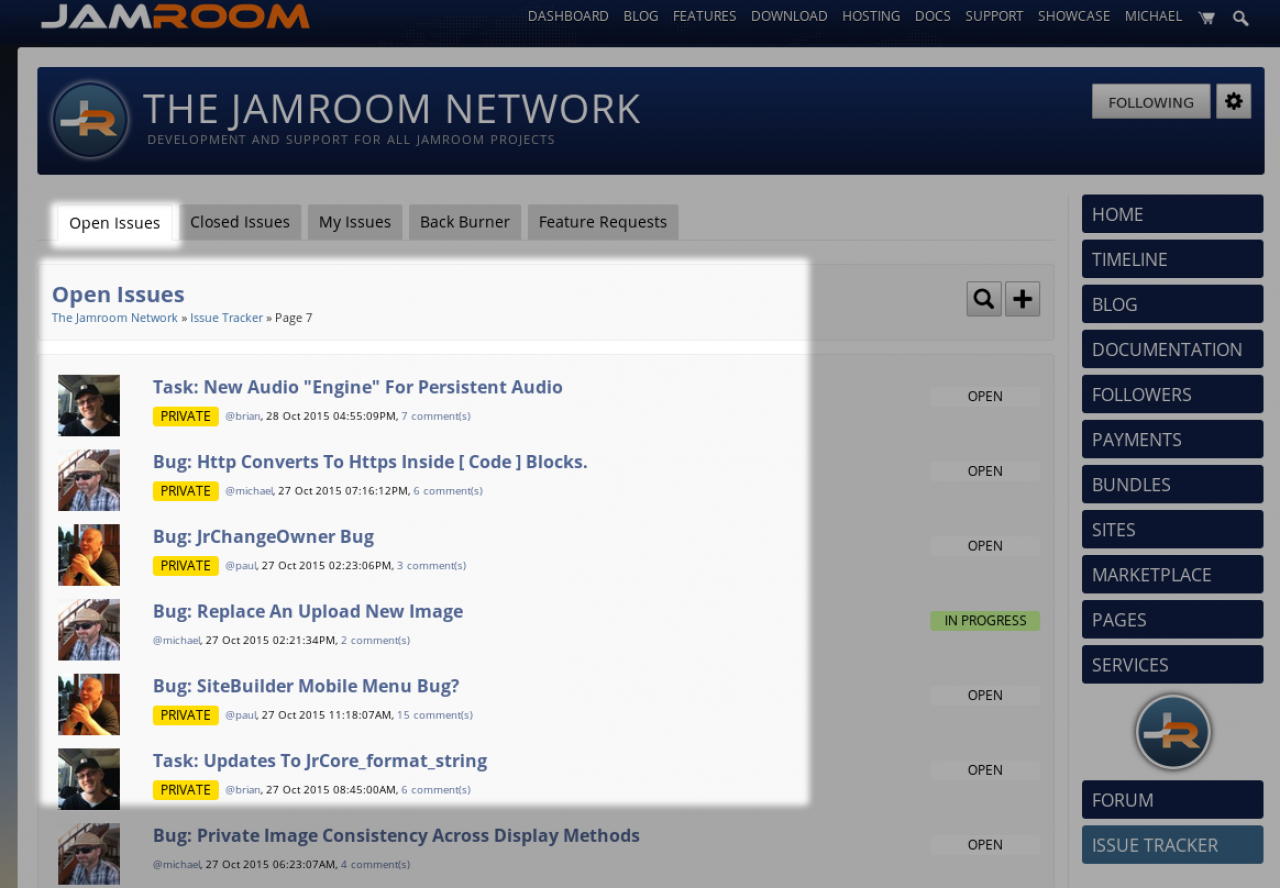Image resolution: width=1280 pixels, height=888 pixels.
Task: Switch to the My Issues tab
Action: [355, 222]
